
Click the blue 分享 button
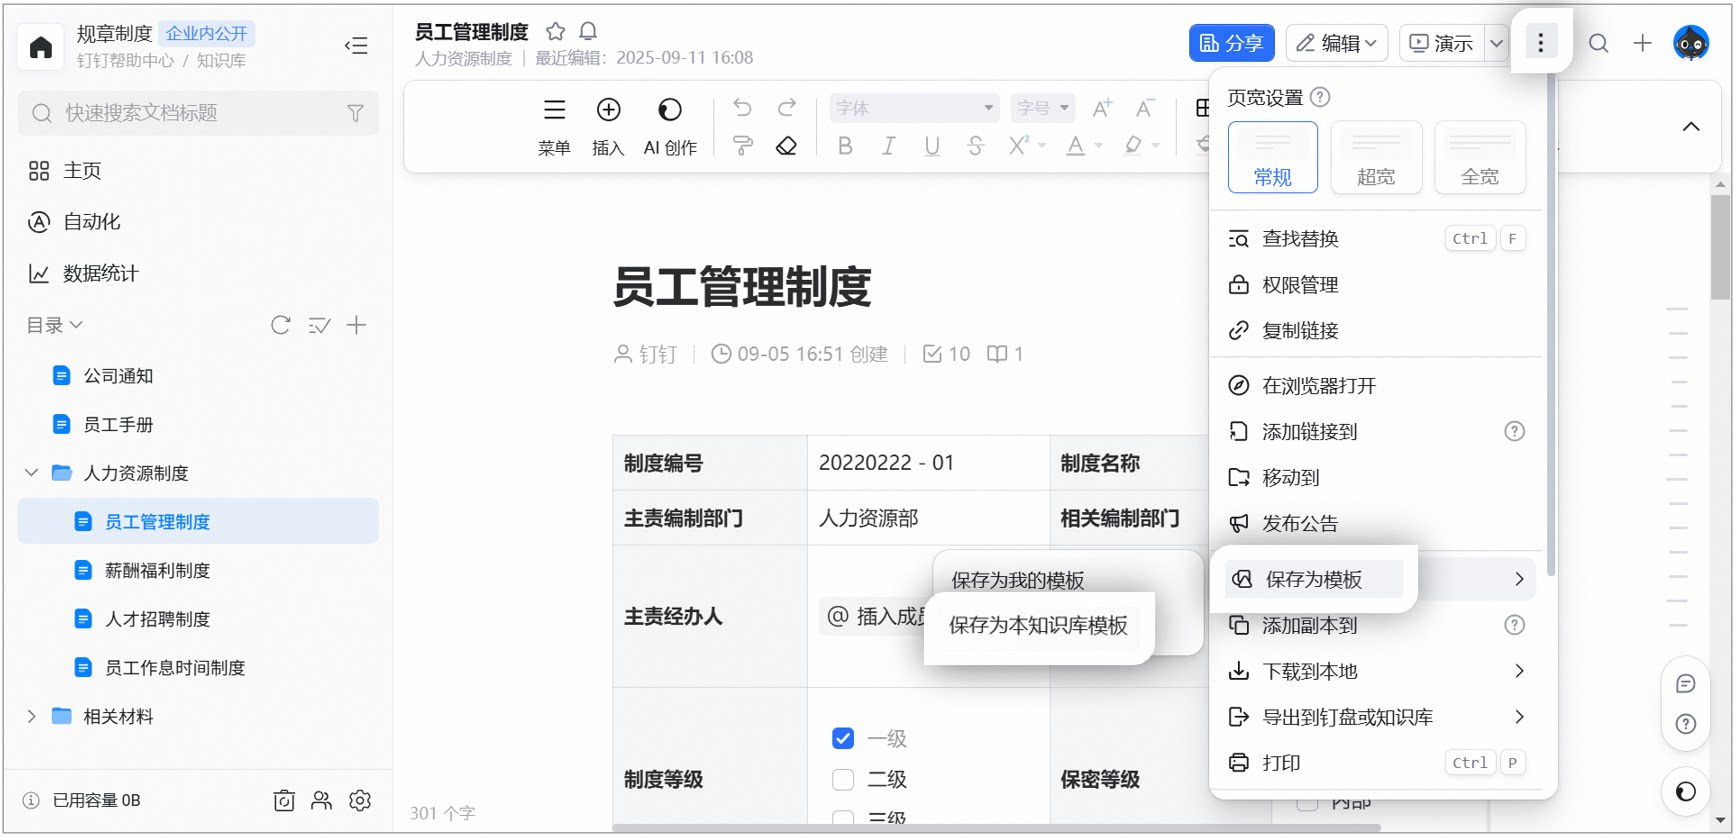point(1231,43)
